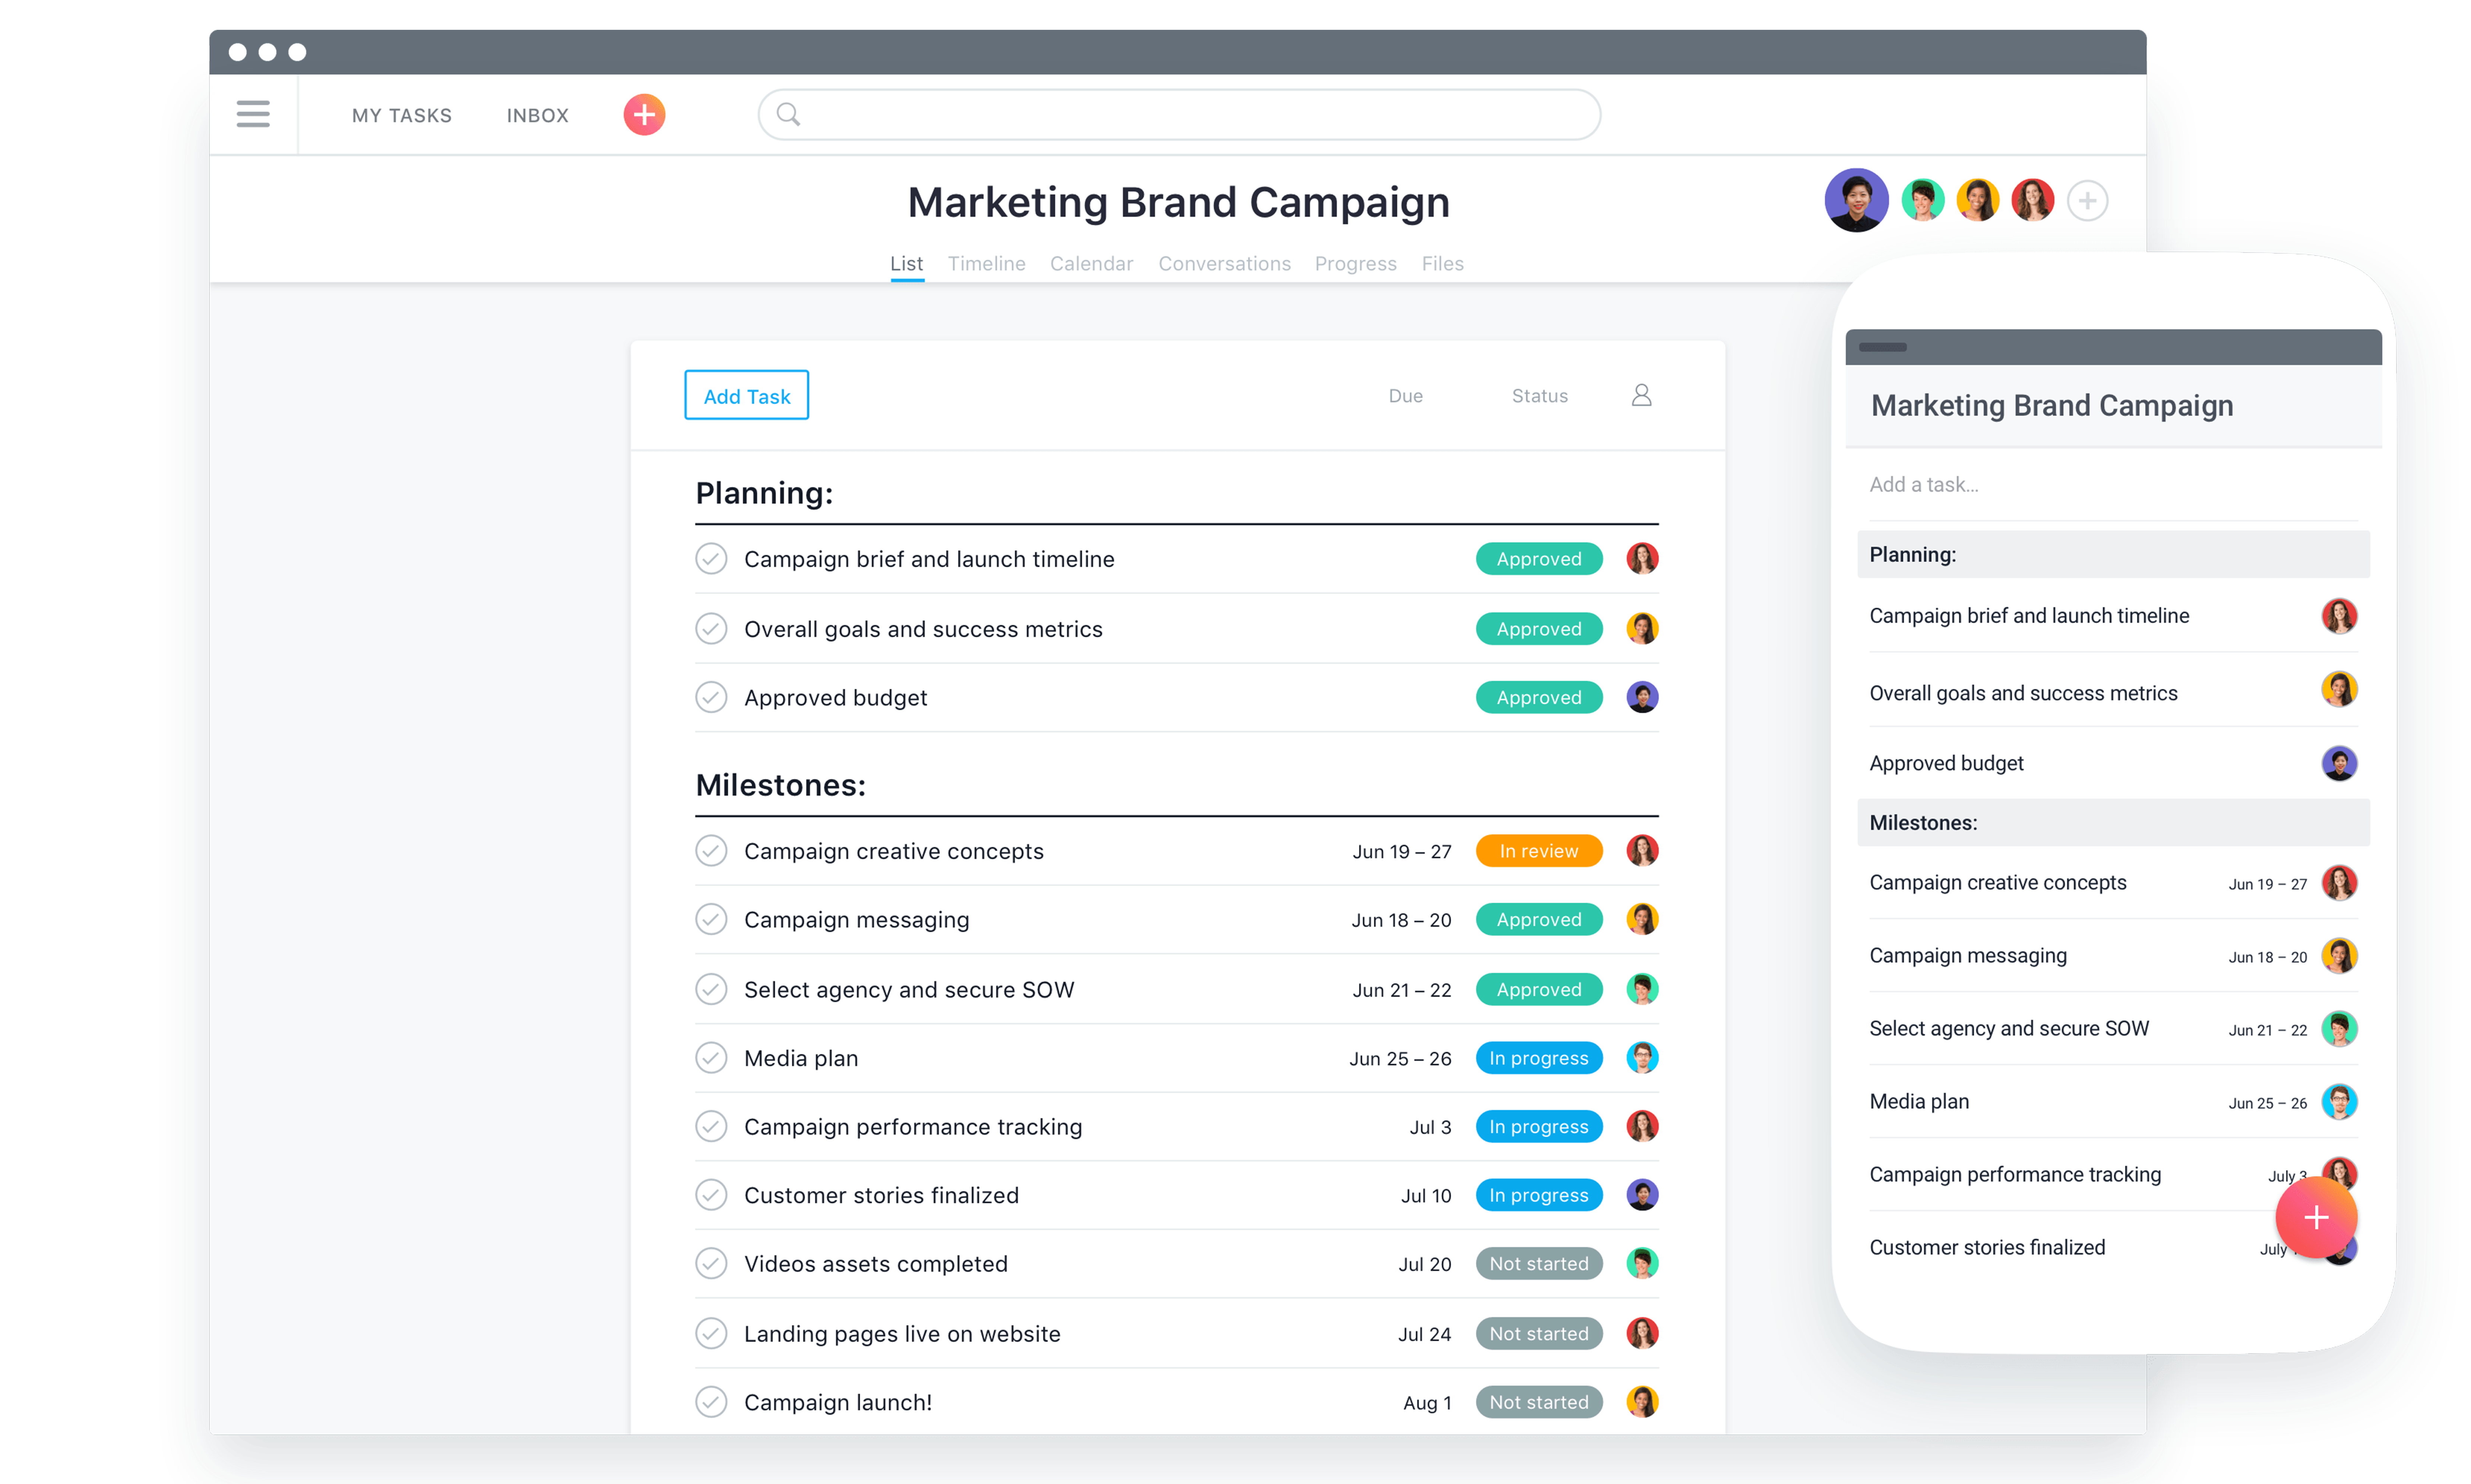Check off Videos assets completed
The height and width of the screenshot is (1484, 2471).
coord(711,1263)
